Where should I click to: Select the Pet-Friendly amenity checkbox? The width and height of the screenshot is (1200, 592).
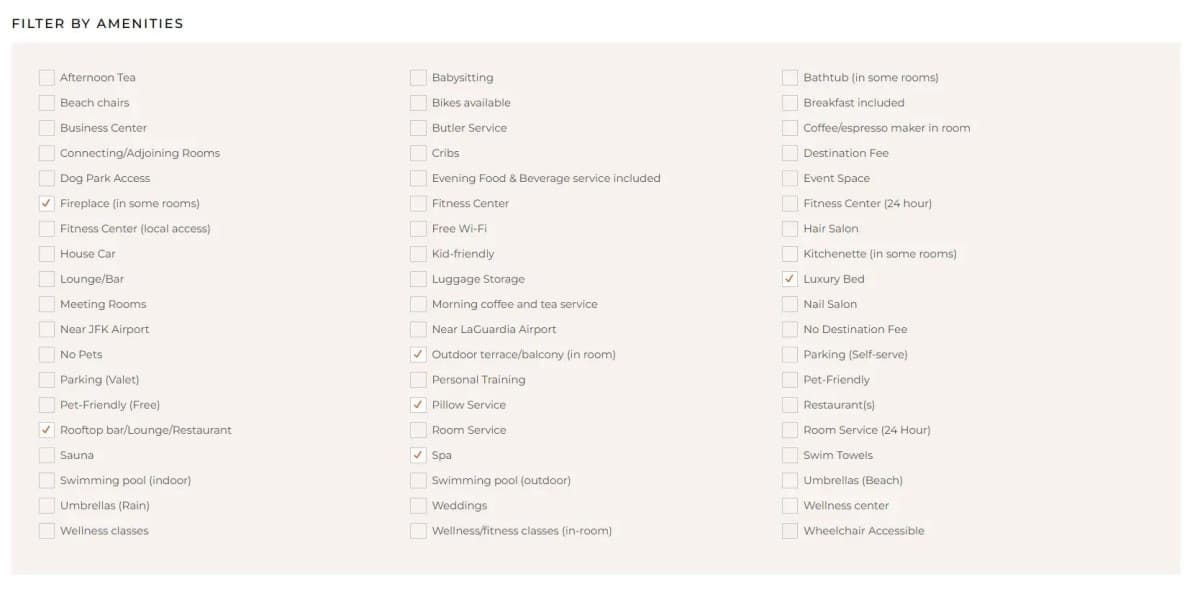tap(790, 379)
